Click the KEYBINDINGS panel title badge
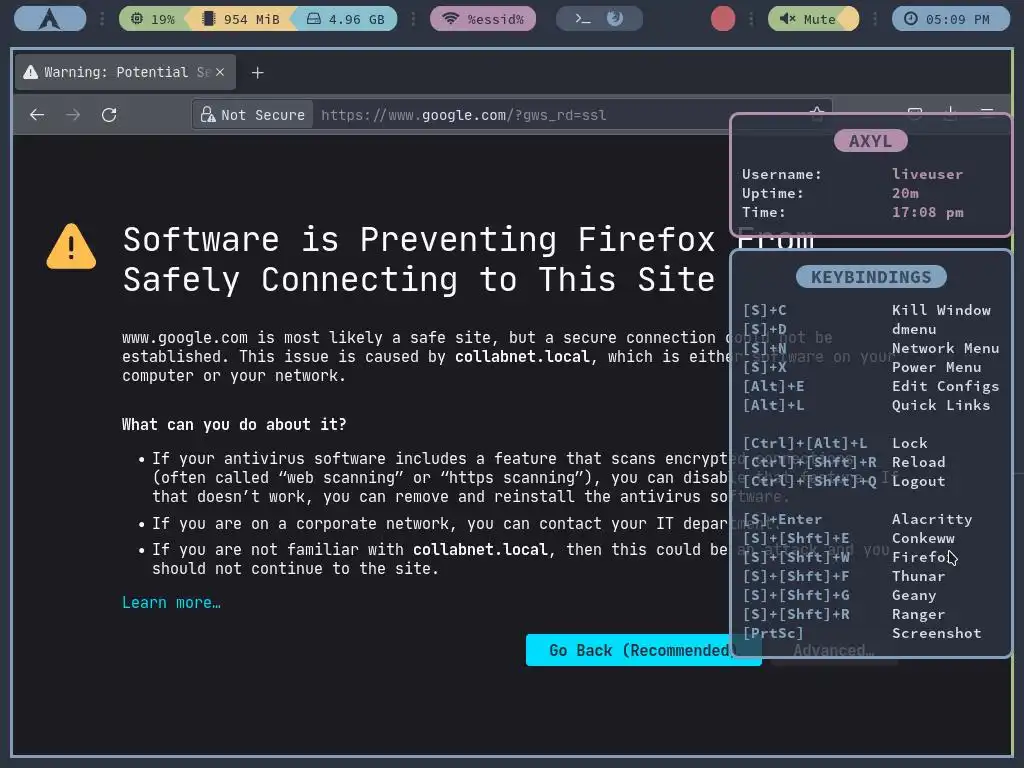The height and width of the screenshot is (768, 1024). click(x=871, y=277)
